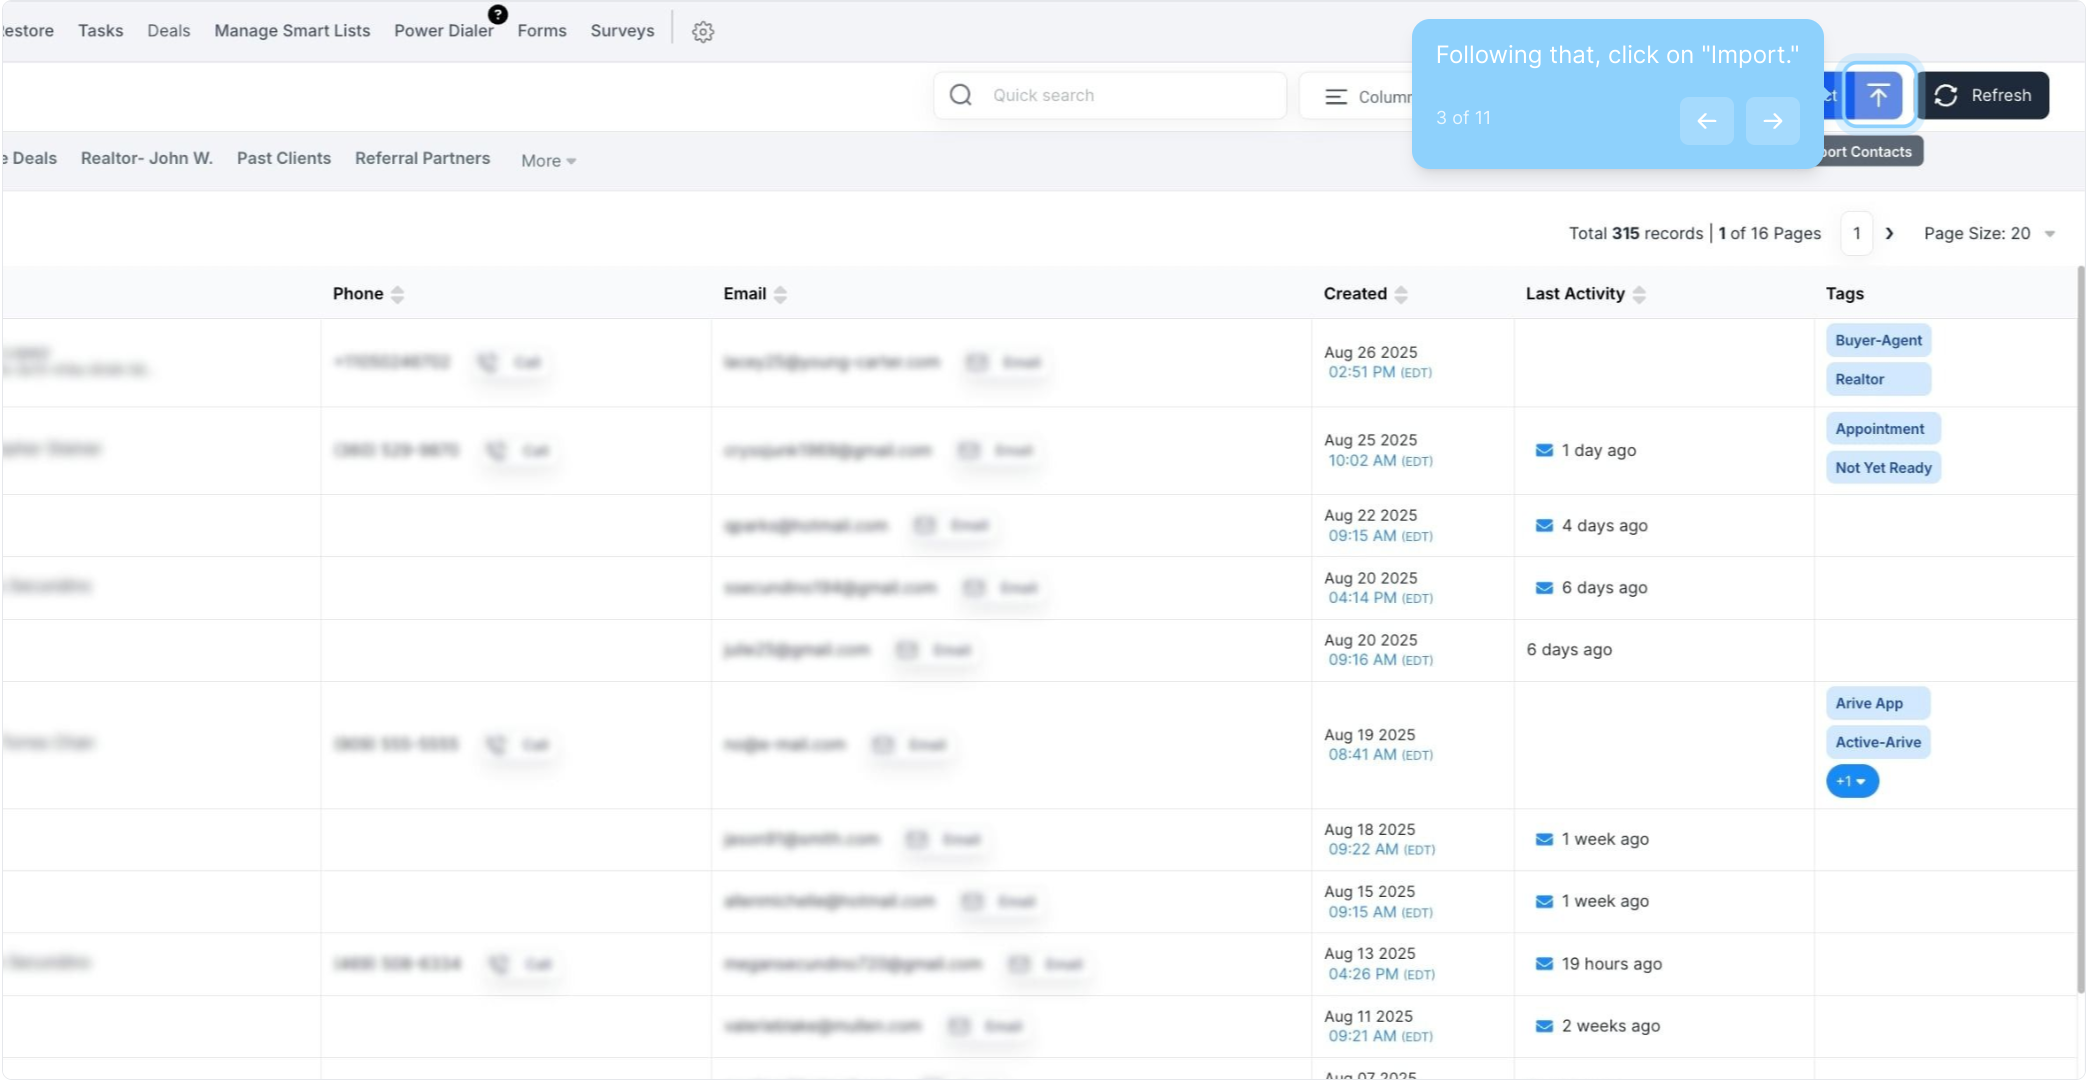
Task: Click the tour's next arrow button
Action: 1772,121
